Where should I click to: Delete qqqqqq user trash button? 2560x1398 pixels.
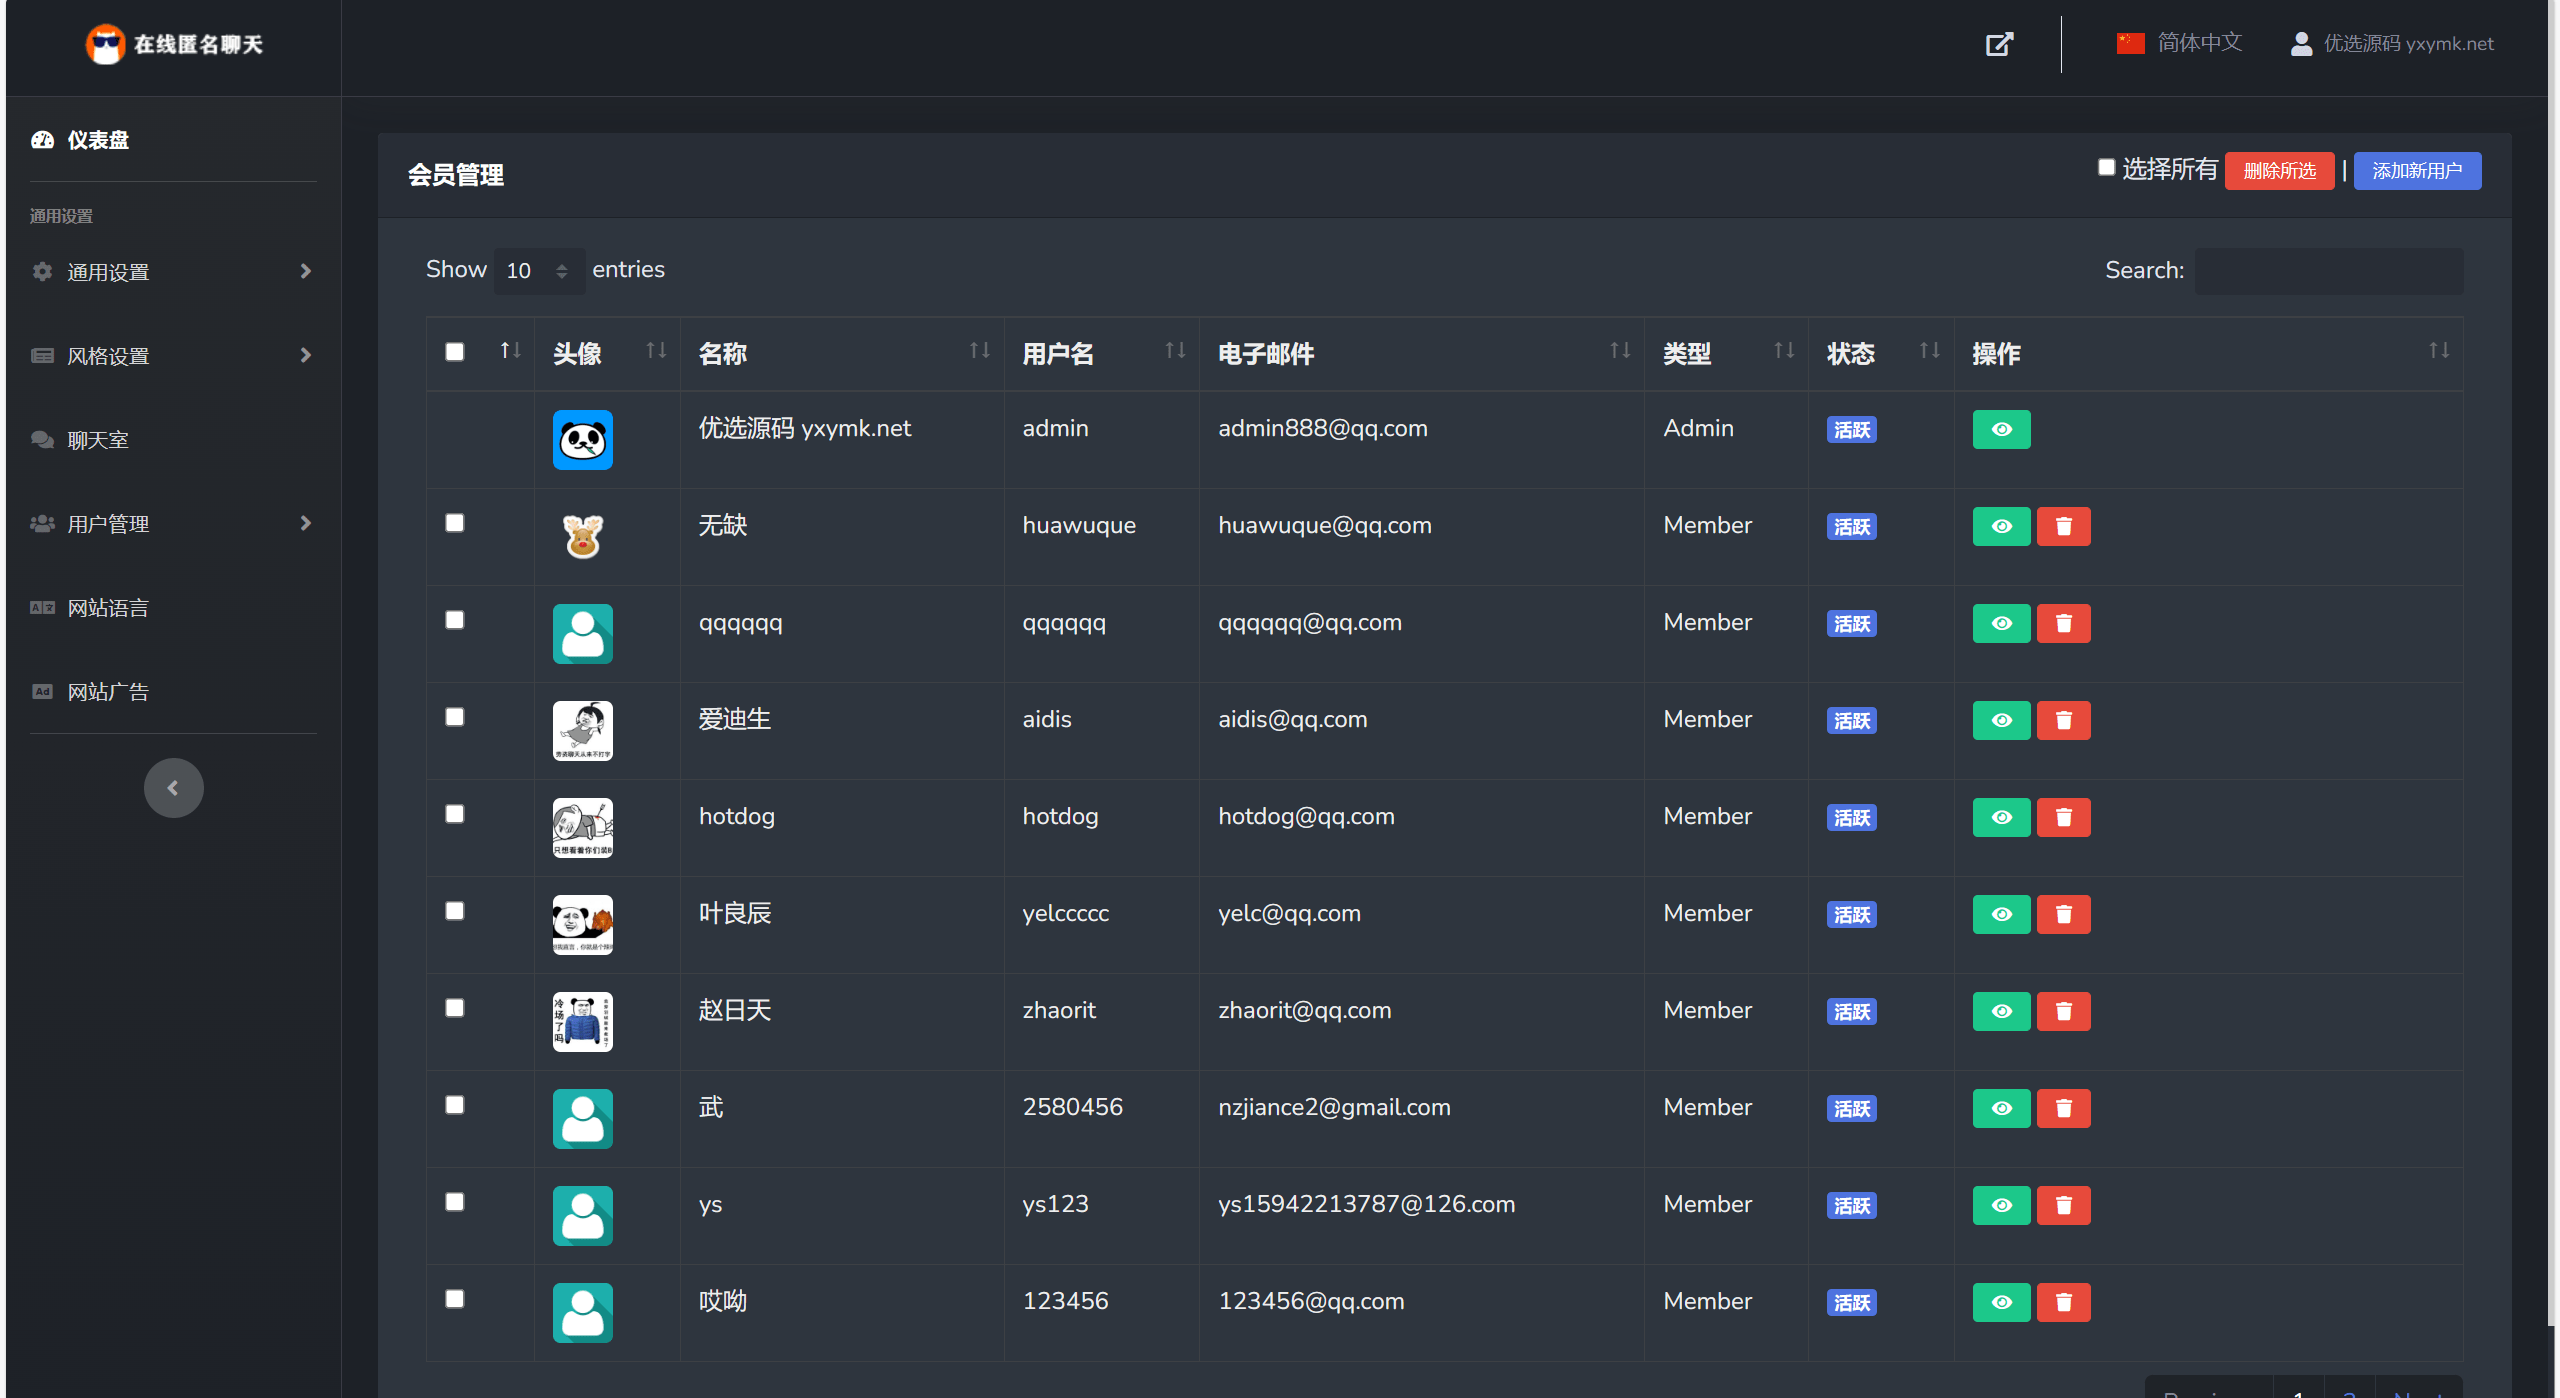[2062, 623]
